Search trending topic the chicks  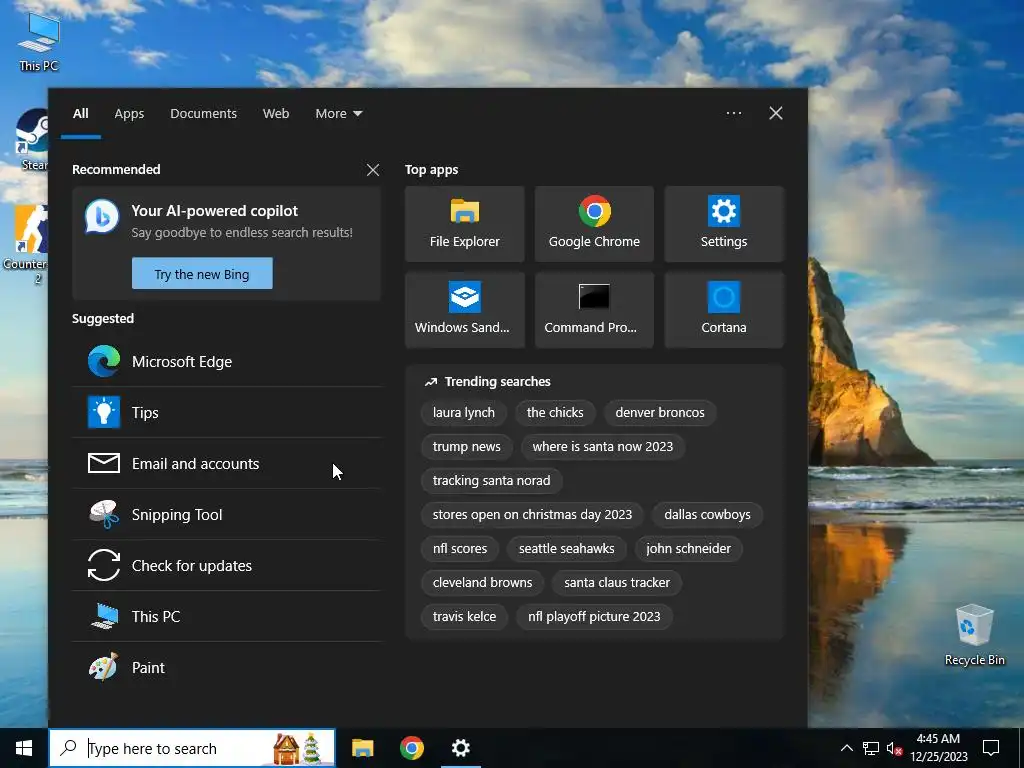(x=555, y=413)
